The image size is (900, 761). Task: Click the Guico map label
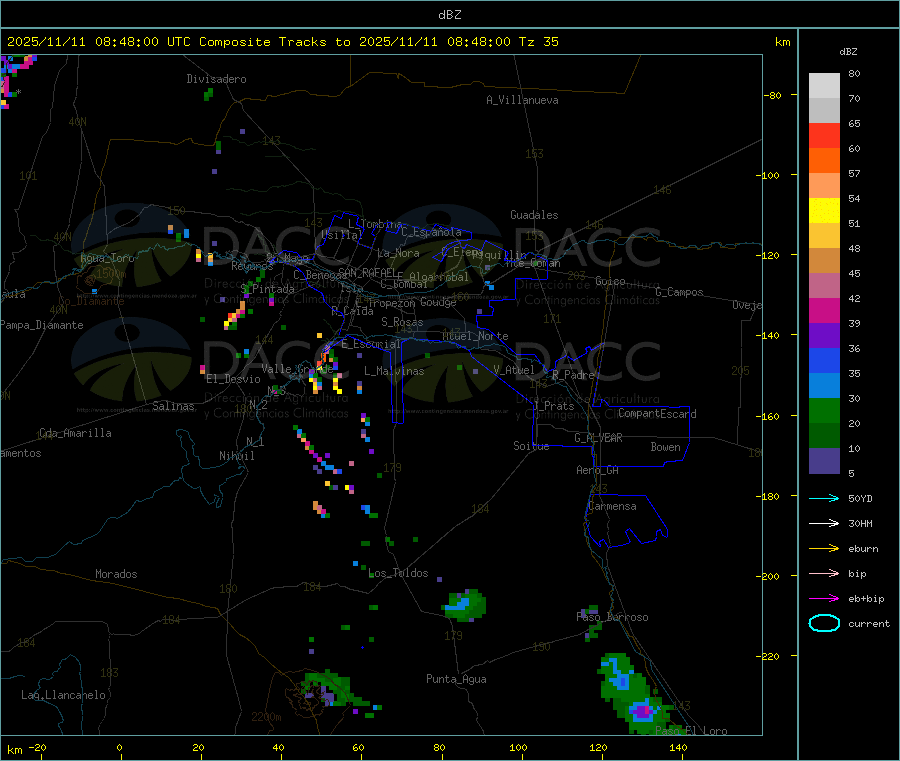(610, 281)
